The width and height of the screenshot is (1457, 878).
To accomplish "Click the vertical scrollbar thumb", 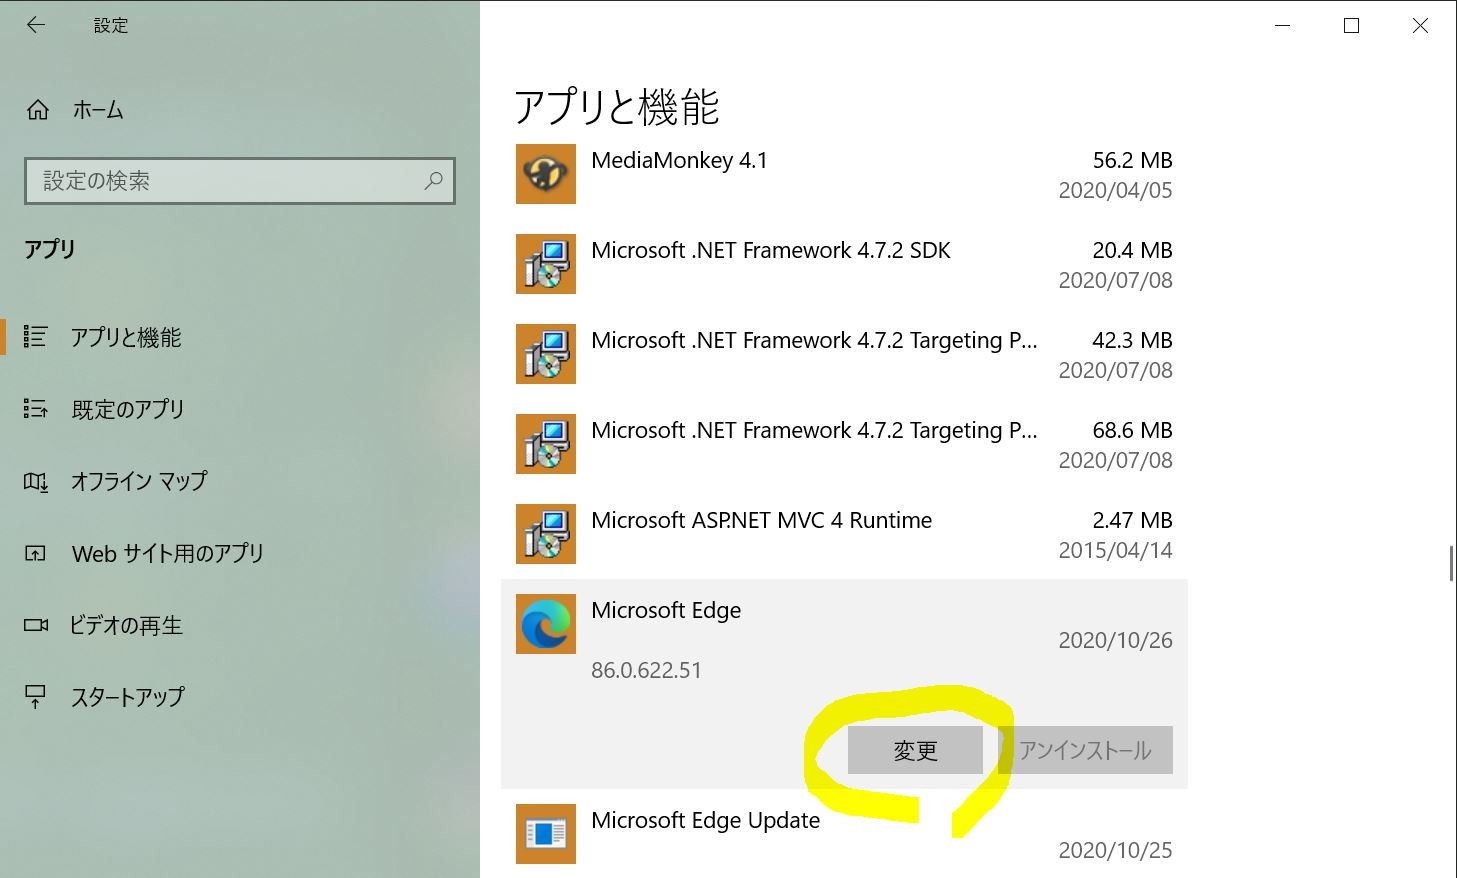I will click(1451, 563).
